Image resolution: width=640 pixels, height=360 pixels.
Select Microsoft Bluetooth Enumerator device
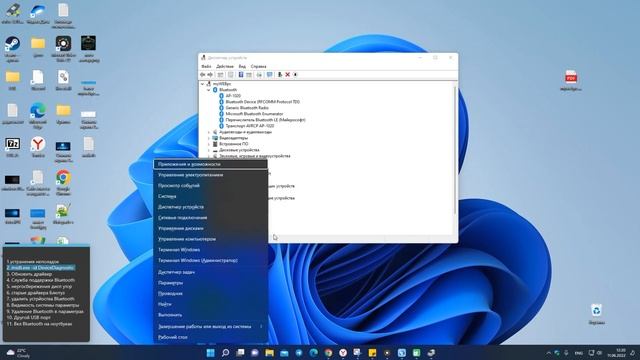coord(254,114)
